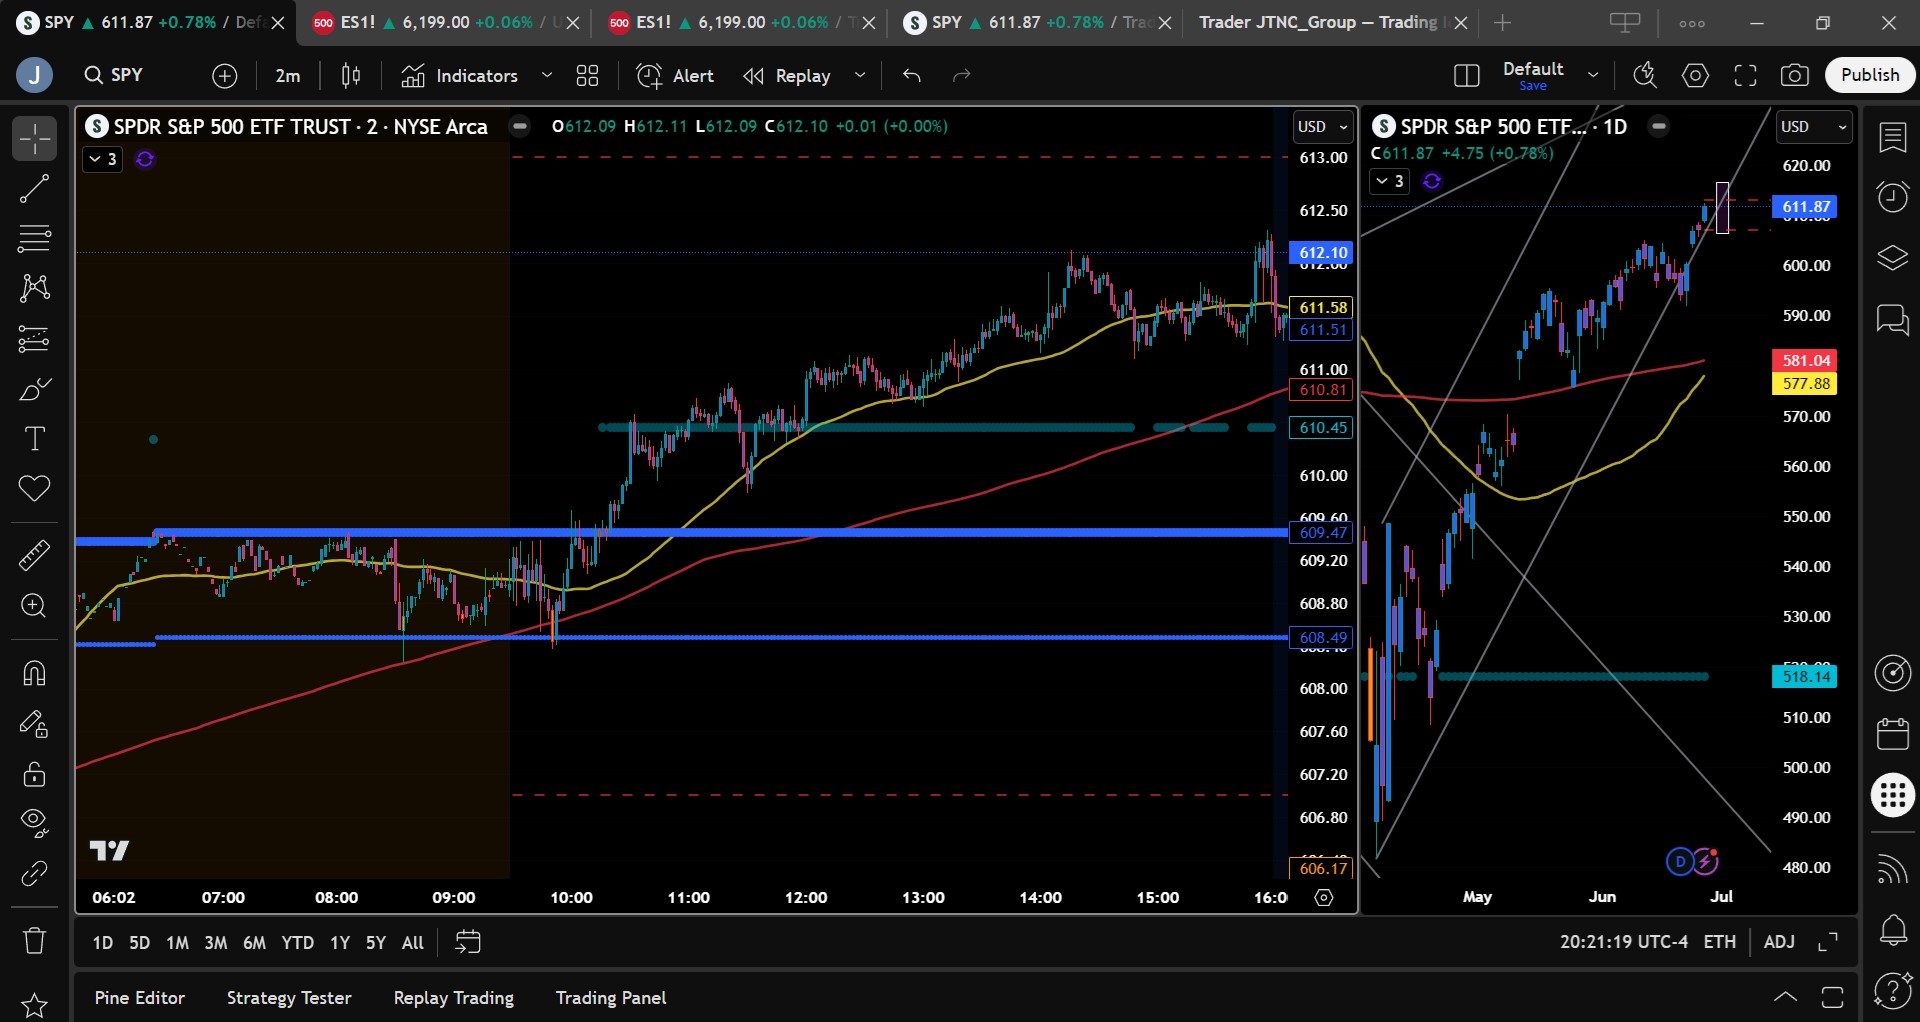Screen dimensions: 1920x1022
Task: Toggle ADJ dividend adjustment
Action: [x=1779, y=942]
